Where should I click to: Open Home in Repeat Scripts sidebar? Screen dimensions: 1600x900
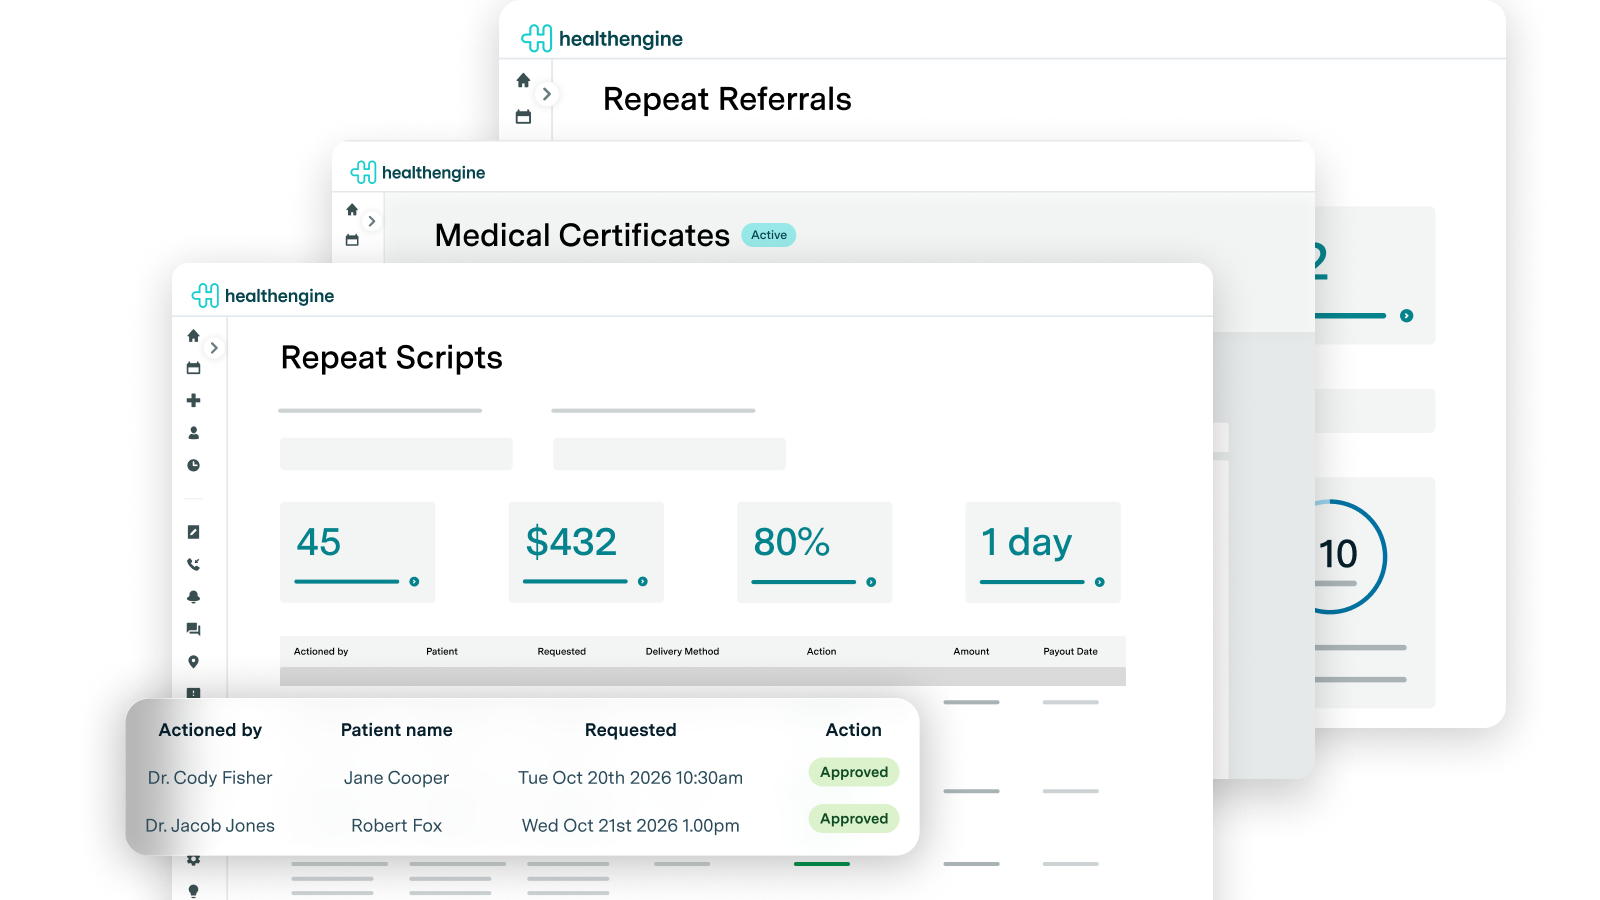(194, 336)
